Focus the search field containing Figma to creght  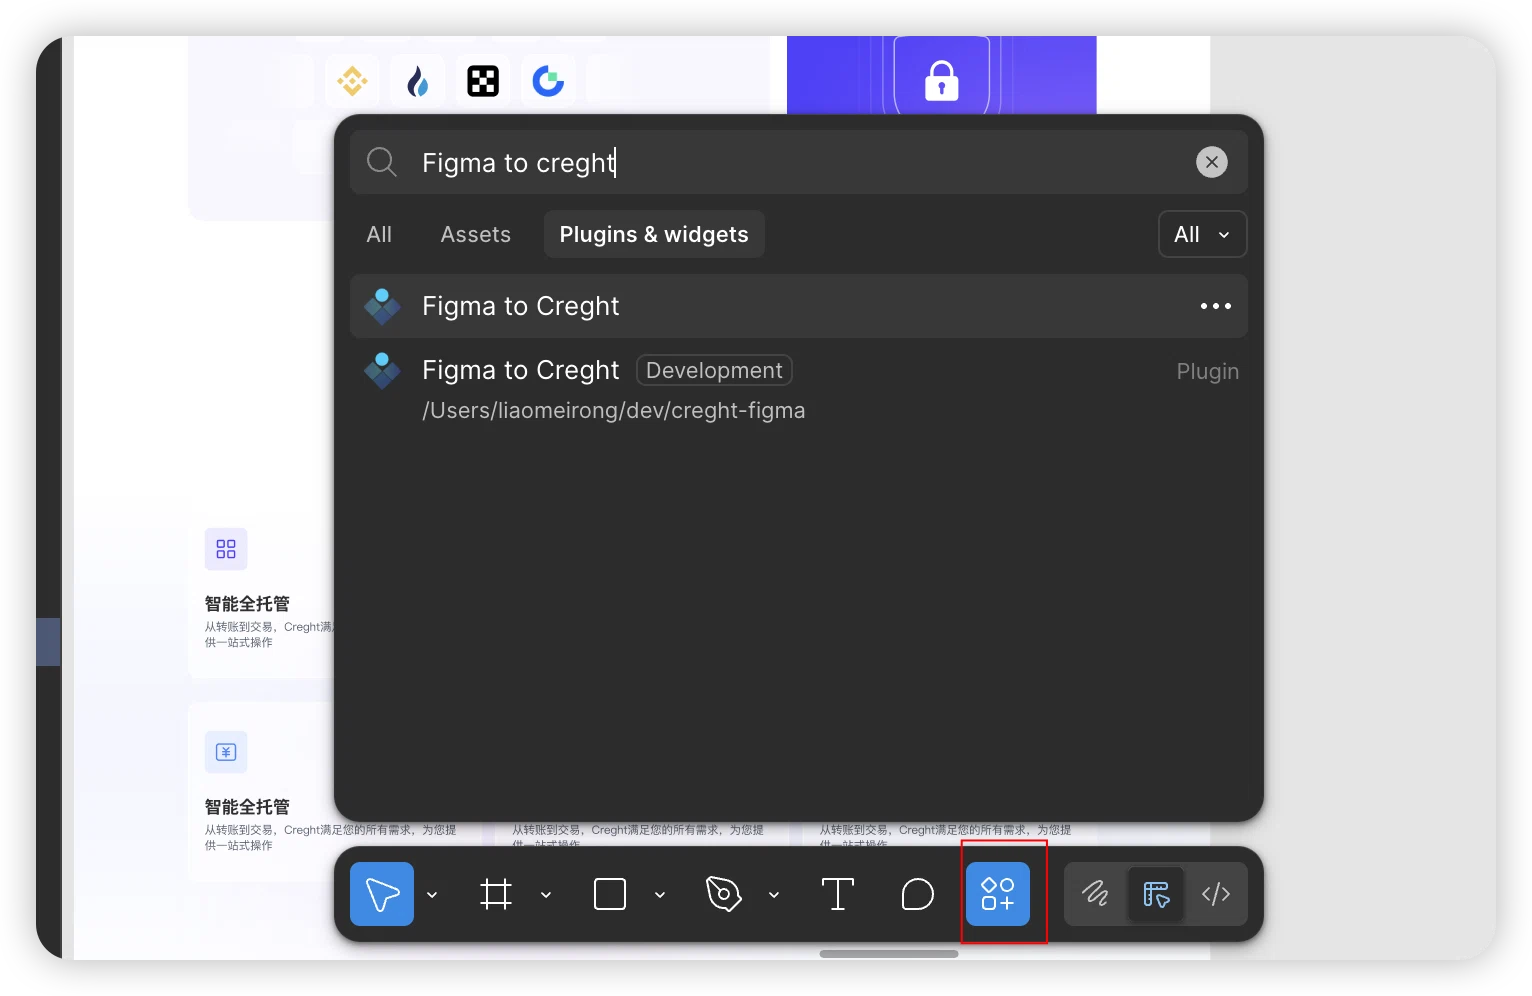(799, 162)
